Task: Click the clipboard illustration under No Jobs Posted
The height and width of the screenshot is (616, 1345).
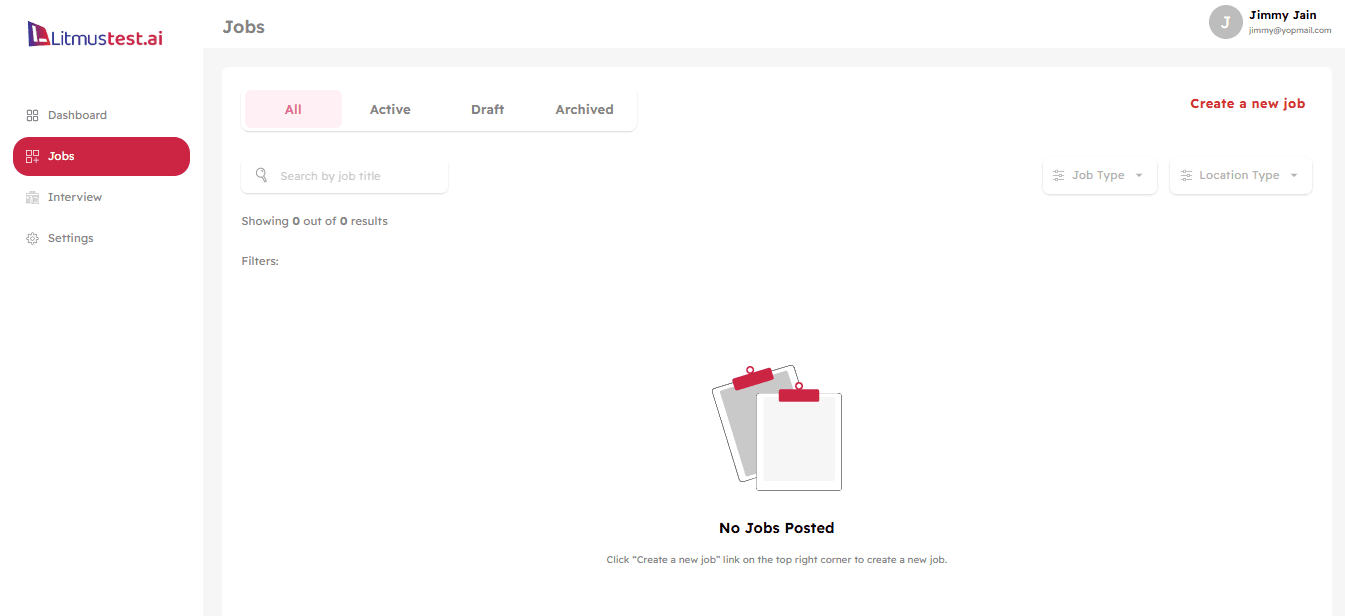Action: click(x=777, y=427)
